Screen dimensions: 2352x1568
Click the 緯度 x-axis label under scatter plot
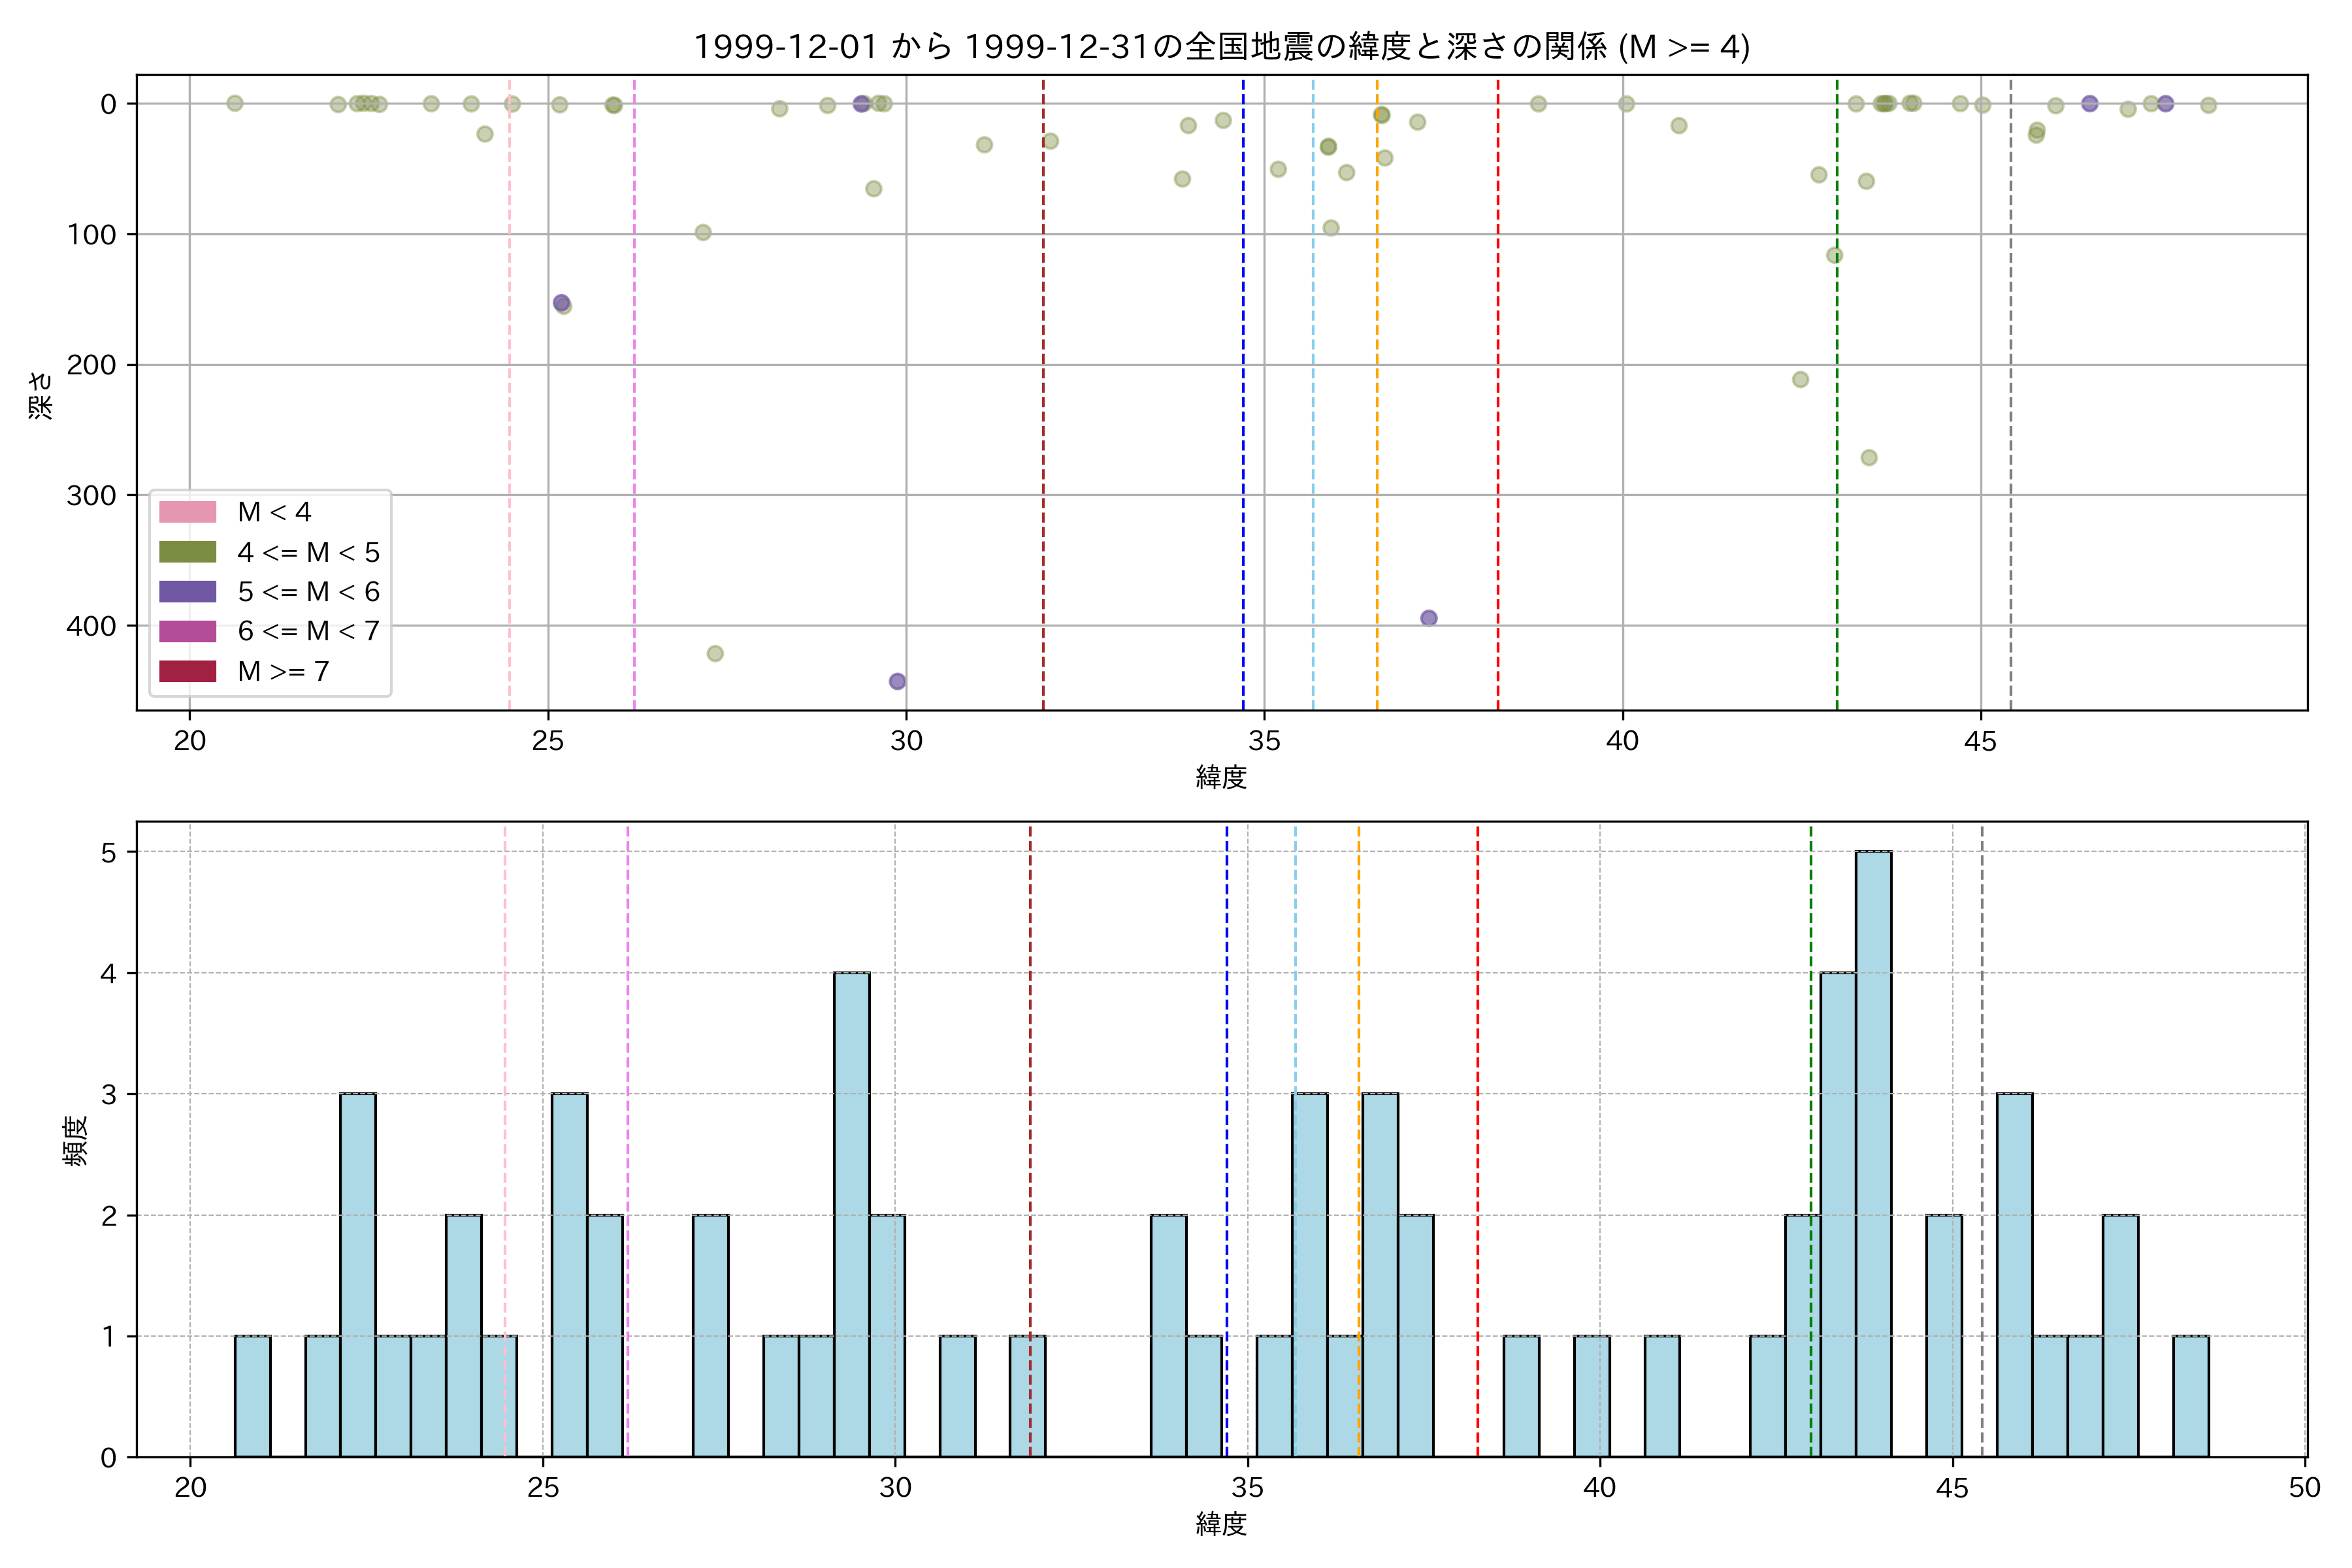[x=1221, y=777]
